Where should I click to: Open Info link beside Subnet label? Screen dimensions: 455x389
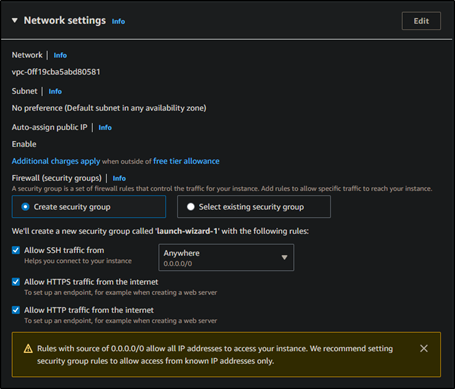55,91
